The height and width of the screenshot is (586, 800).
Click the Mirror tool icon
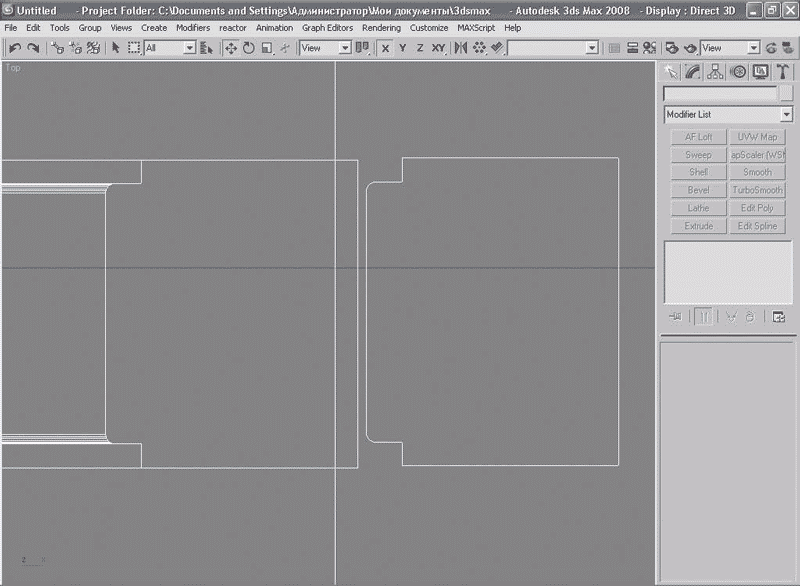pyautogui.click(x=461, y=48)
